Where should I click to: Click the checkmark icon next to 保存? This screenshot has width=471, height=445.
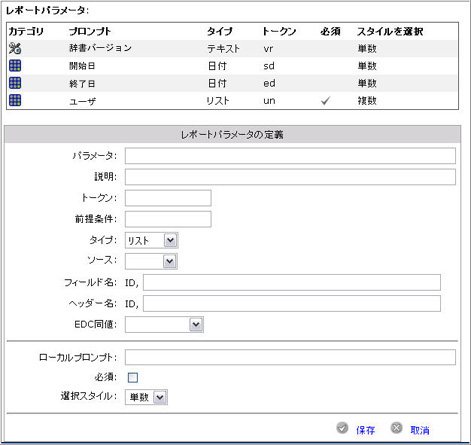[x=342, y=428]
